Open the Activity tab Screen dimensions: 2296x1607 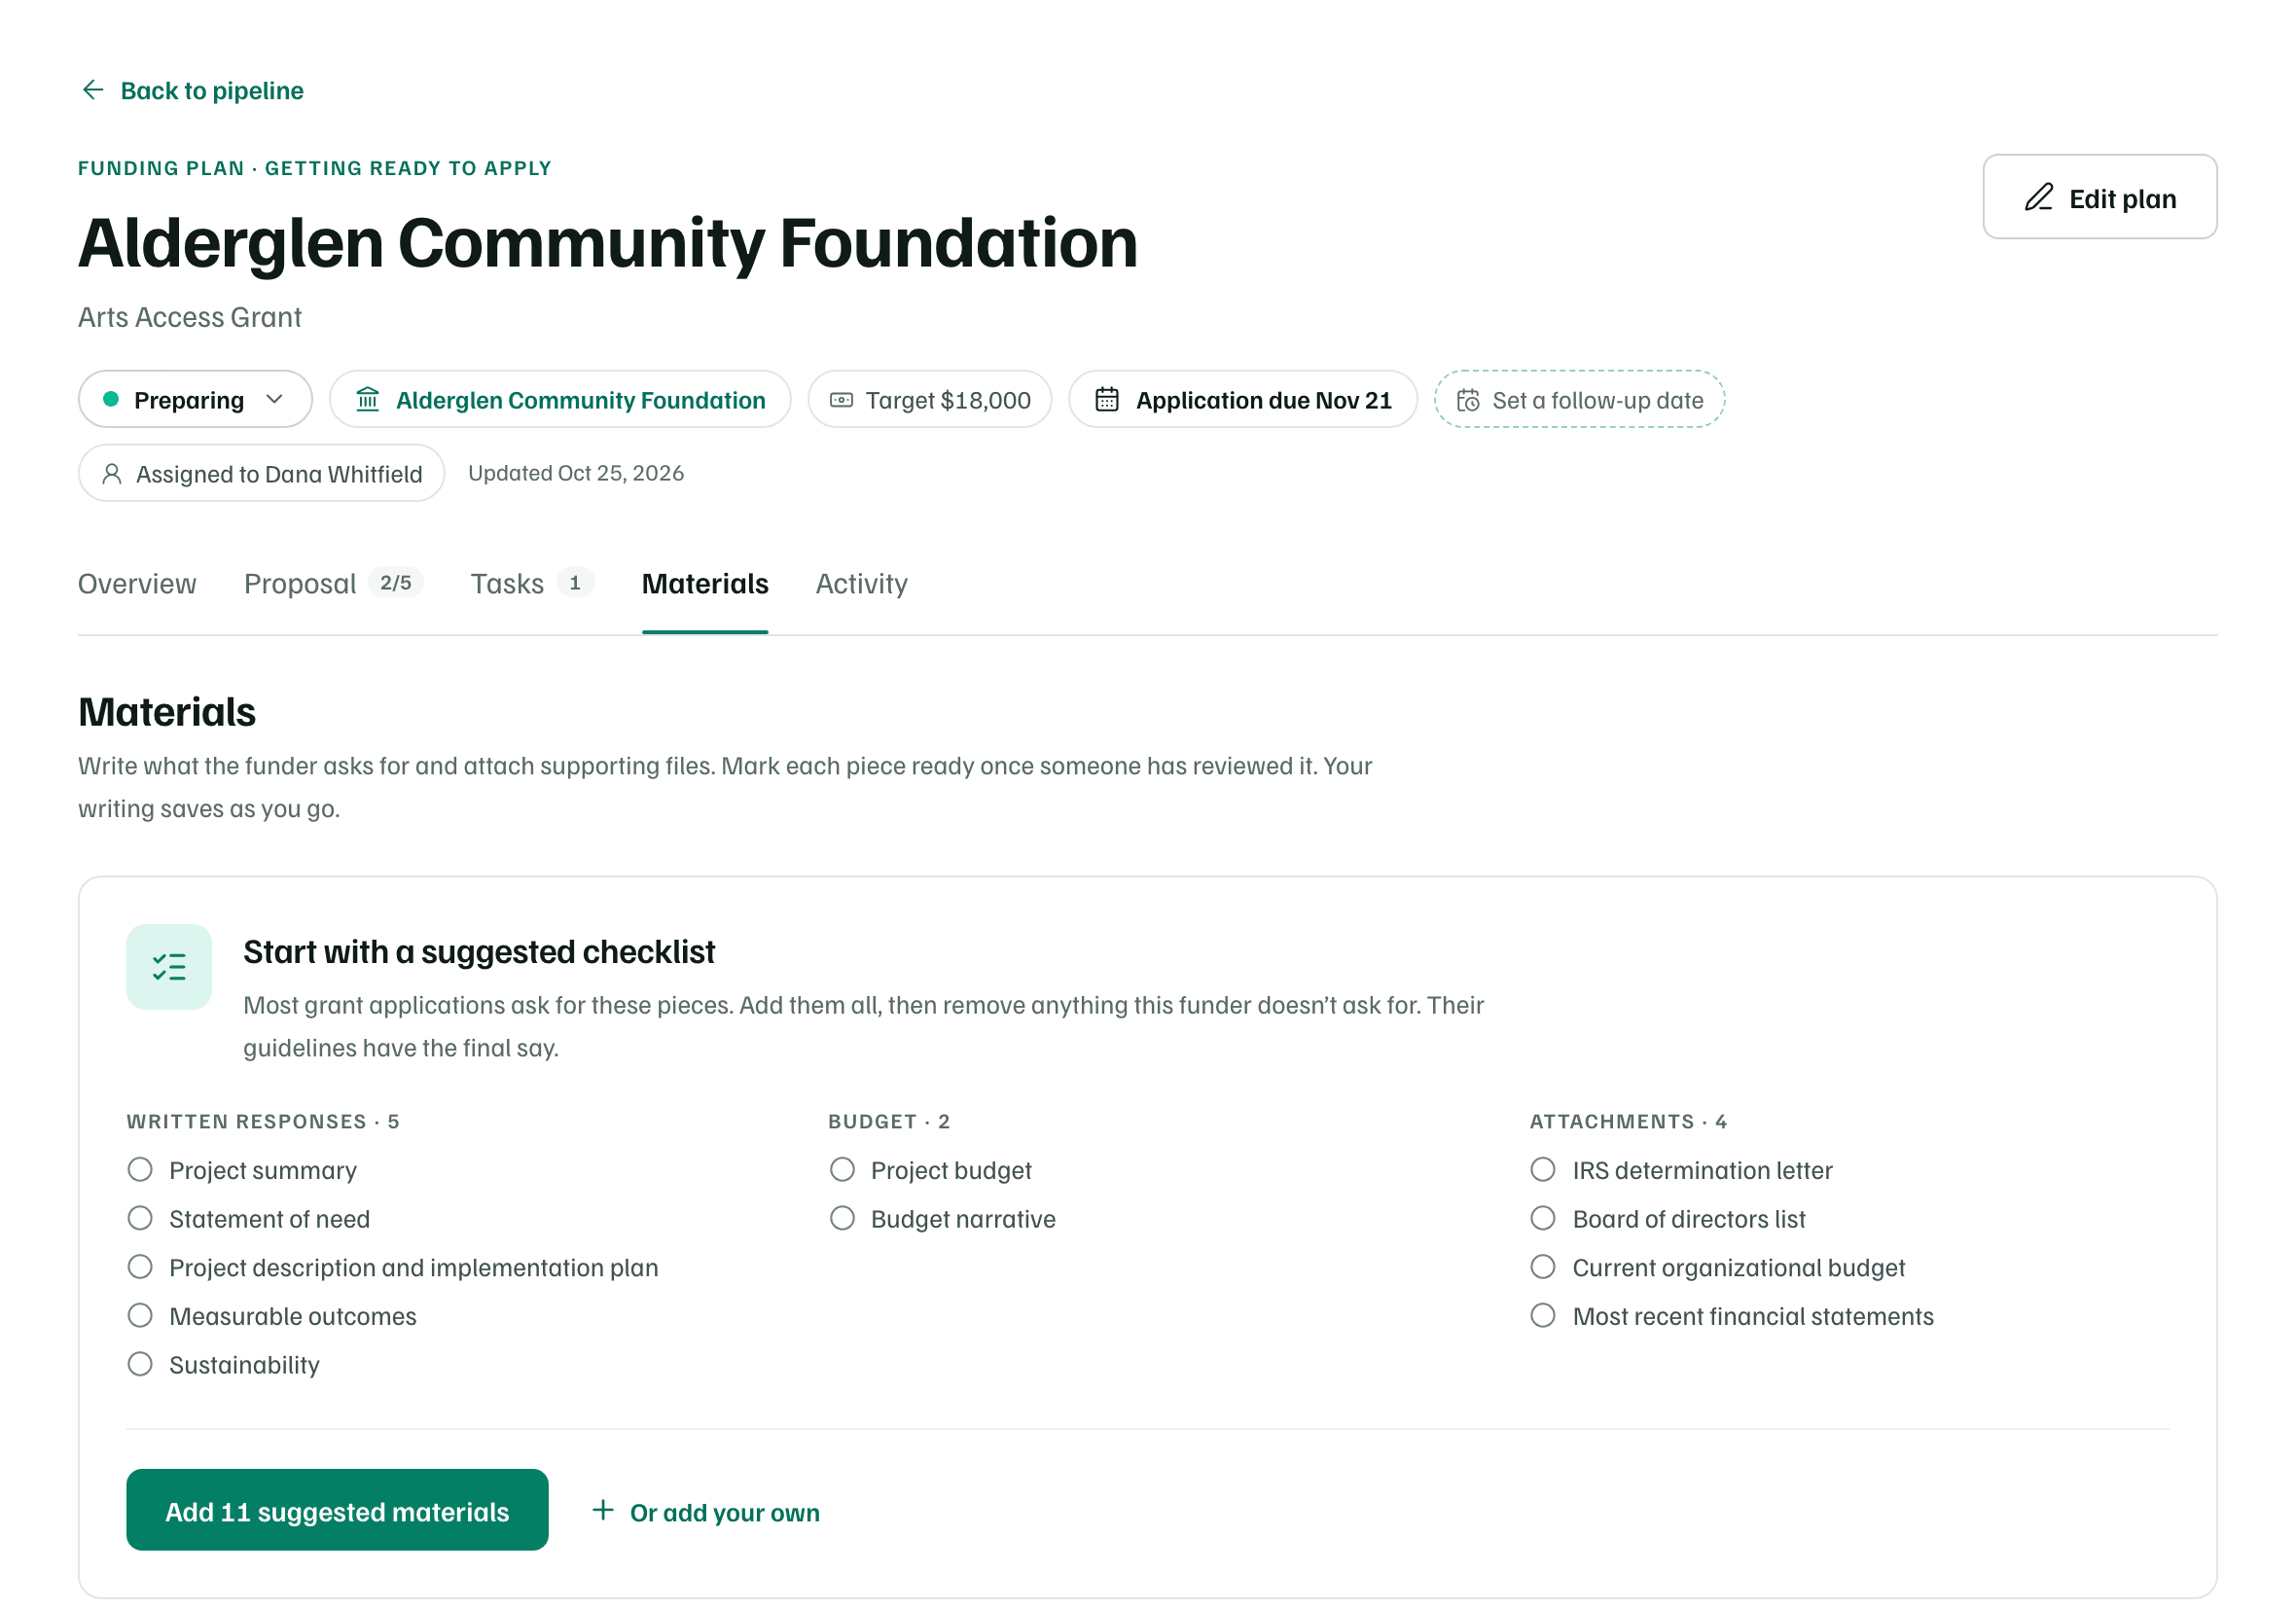862,584
